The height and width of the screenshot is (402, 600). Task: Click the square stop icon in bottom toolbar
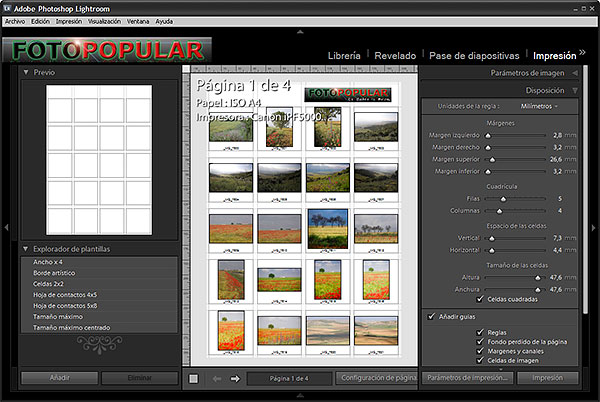click(194, 379)
